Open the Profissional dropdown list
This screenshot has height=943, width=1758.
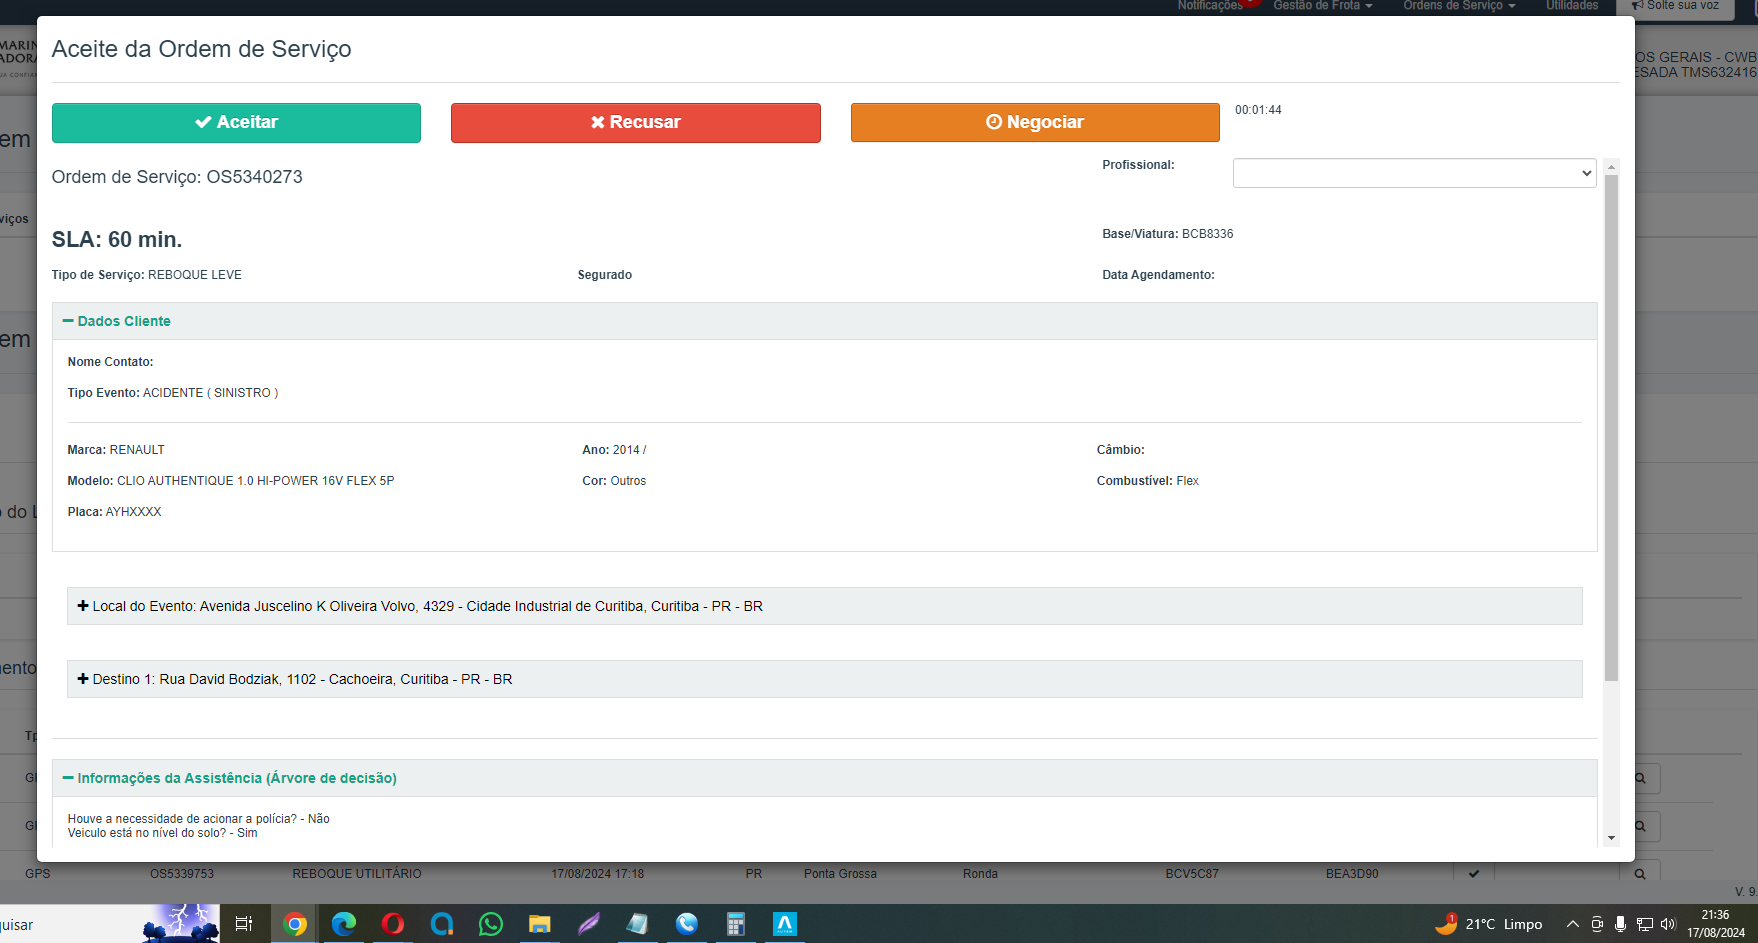1414,173
